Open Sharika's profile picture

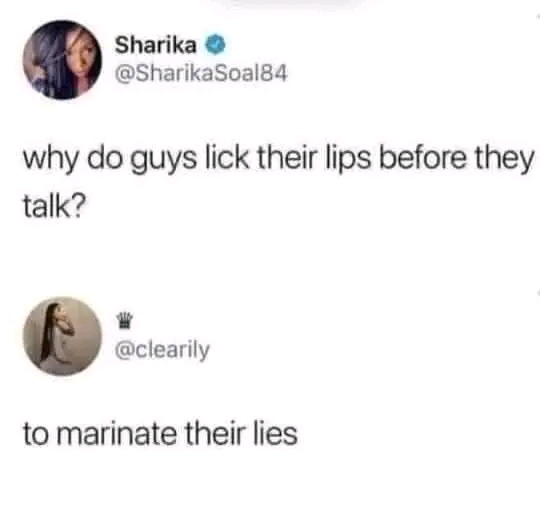62,60
